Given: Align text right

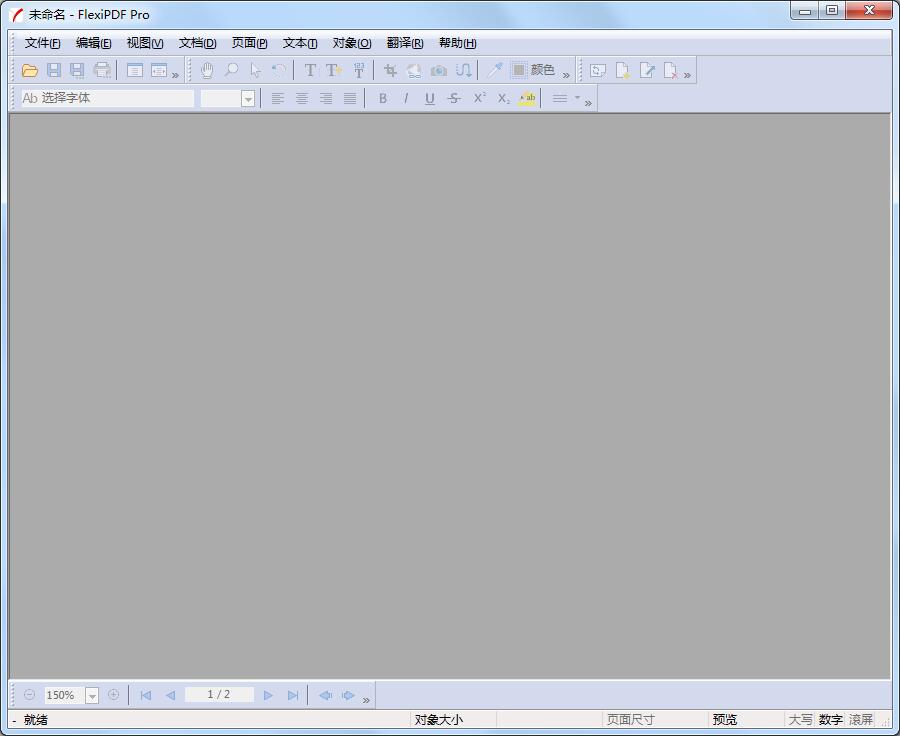Looking at the screenshot, I should click(326, 98).
